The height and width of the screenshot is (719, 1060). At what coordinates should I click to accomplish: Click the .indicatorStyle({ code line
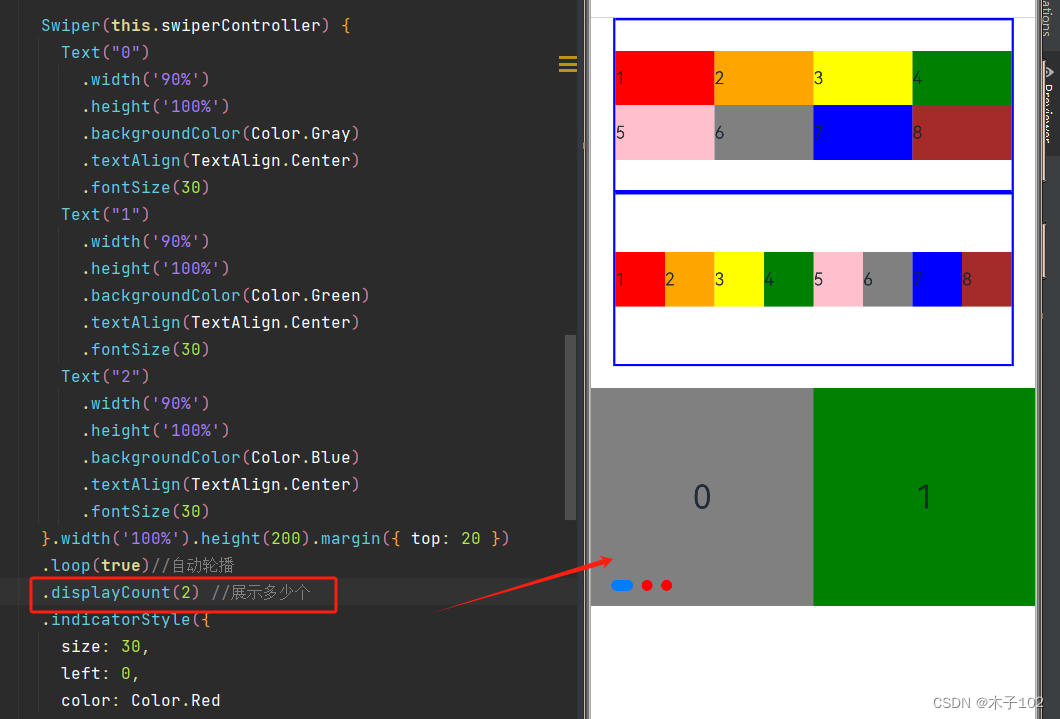126,620
